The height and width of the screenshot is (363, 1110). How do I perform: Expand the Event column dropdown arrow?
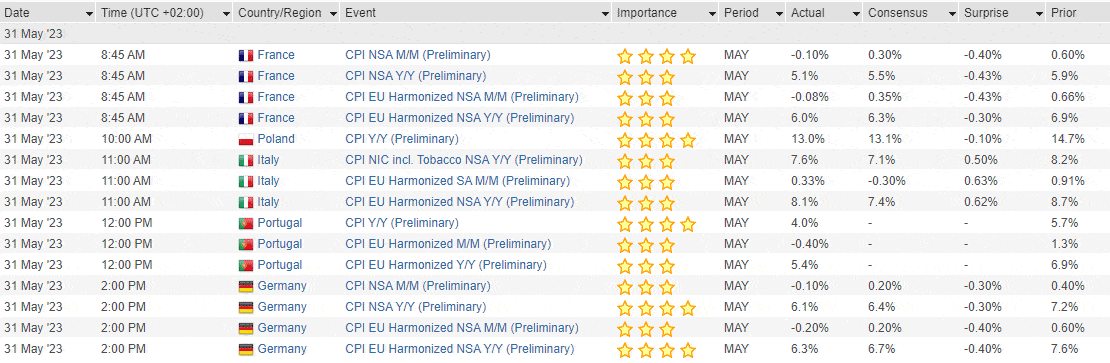point(605,13)
